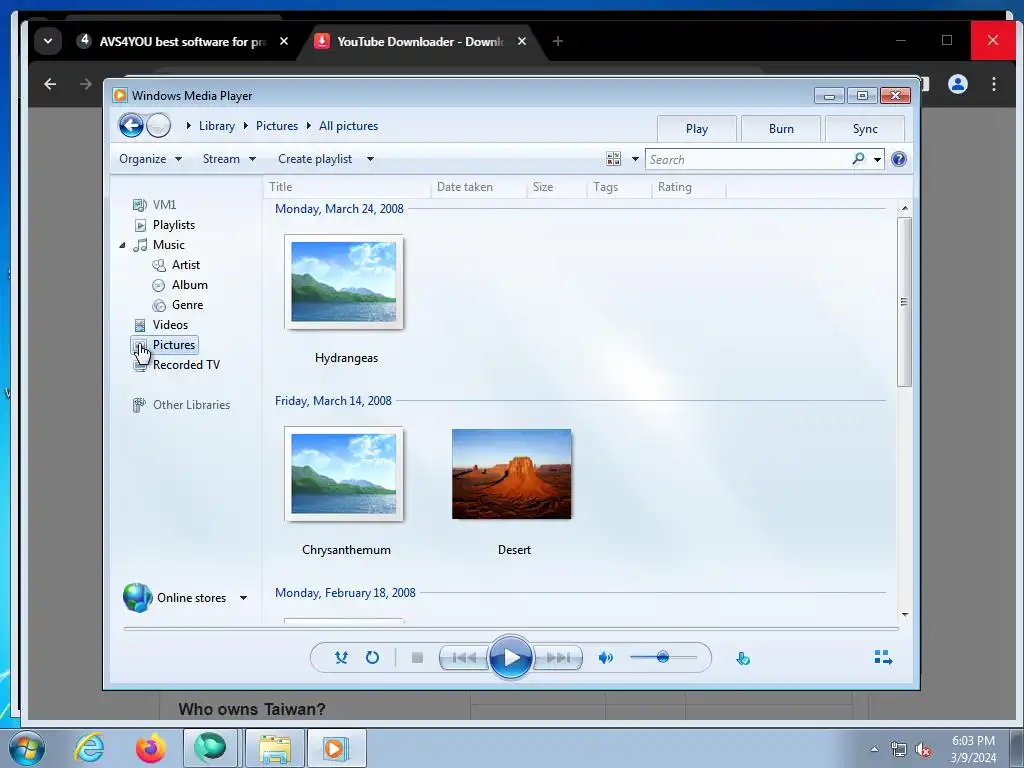The width and height of the screenshot is (1024, 768).
Task: Expand the Create playlist dropdown arrow
Action: tap(370, 159)
